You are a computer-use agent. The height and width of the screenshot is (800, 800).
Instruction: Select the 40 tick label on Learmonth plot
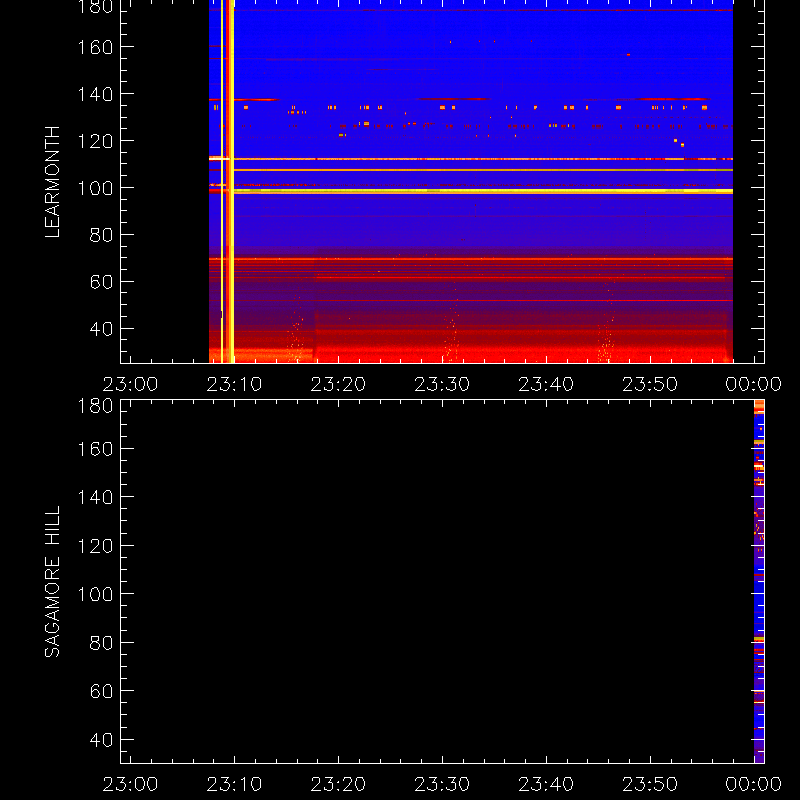click(101, 329)
